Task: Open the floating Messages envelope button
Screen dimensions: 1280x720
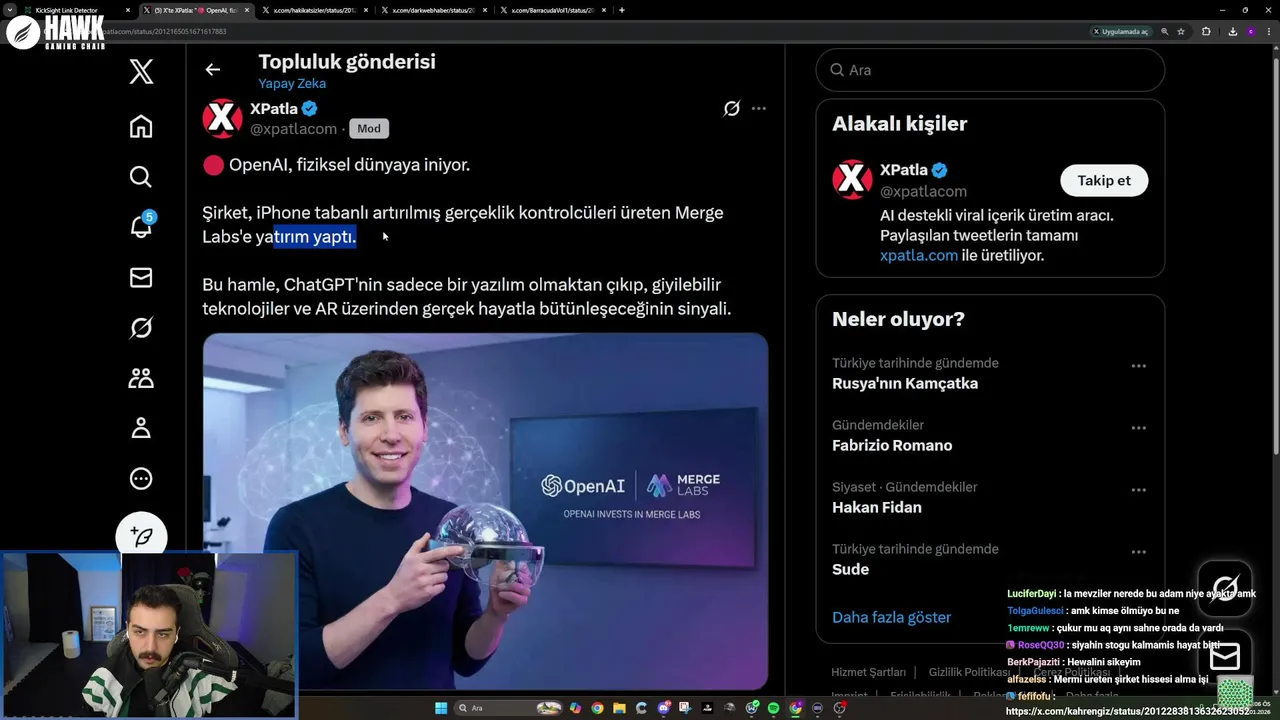Action: pyautogui.click(x=1225, y=656)
